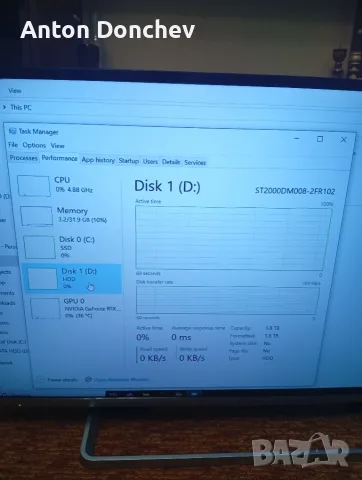
Task: Maximize the Task Manager window
Action: (x=320, y=139)
